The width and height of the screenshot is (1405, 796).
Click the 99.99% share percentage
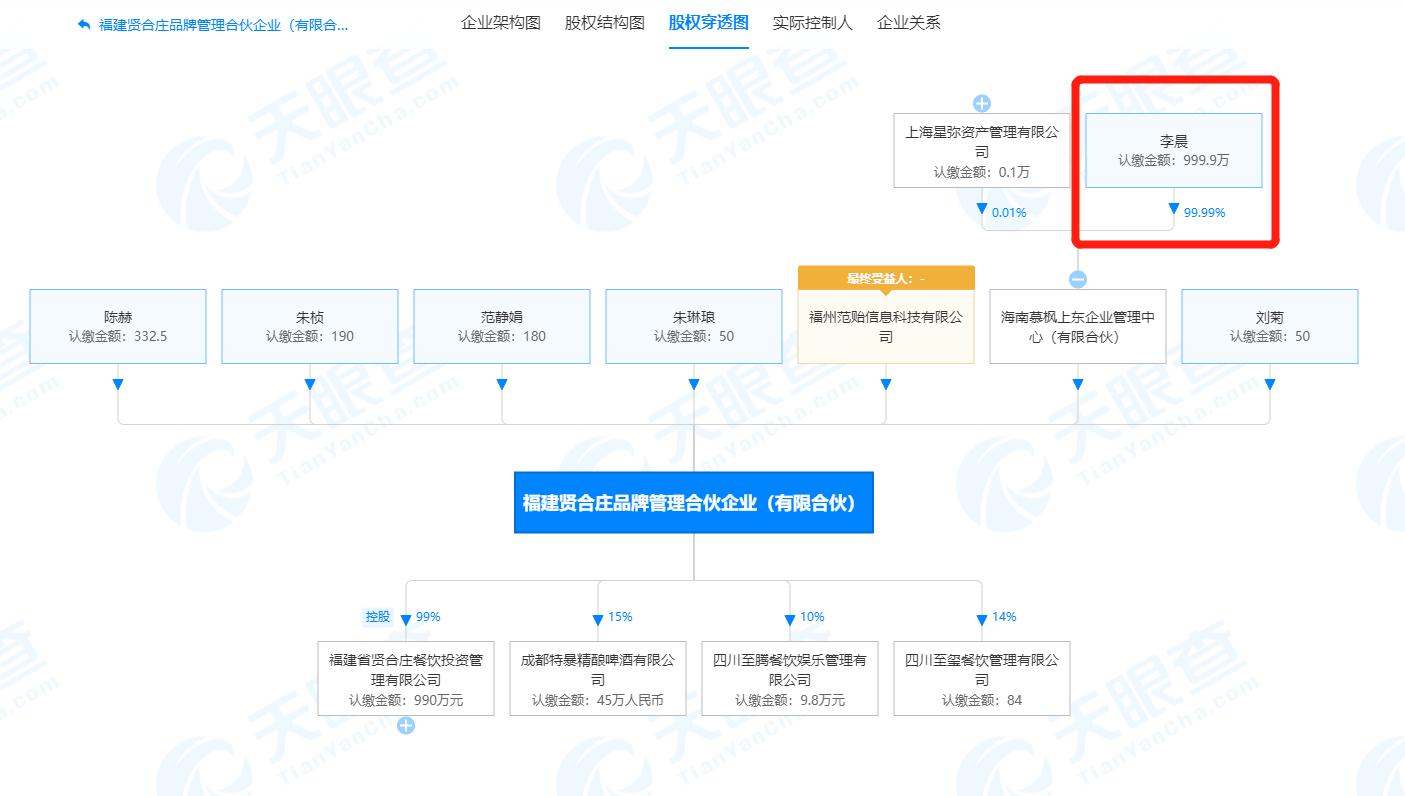[x=1204, y=212]
